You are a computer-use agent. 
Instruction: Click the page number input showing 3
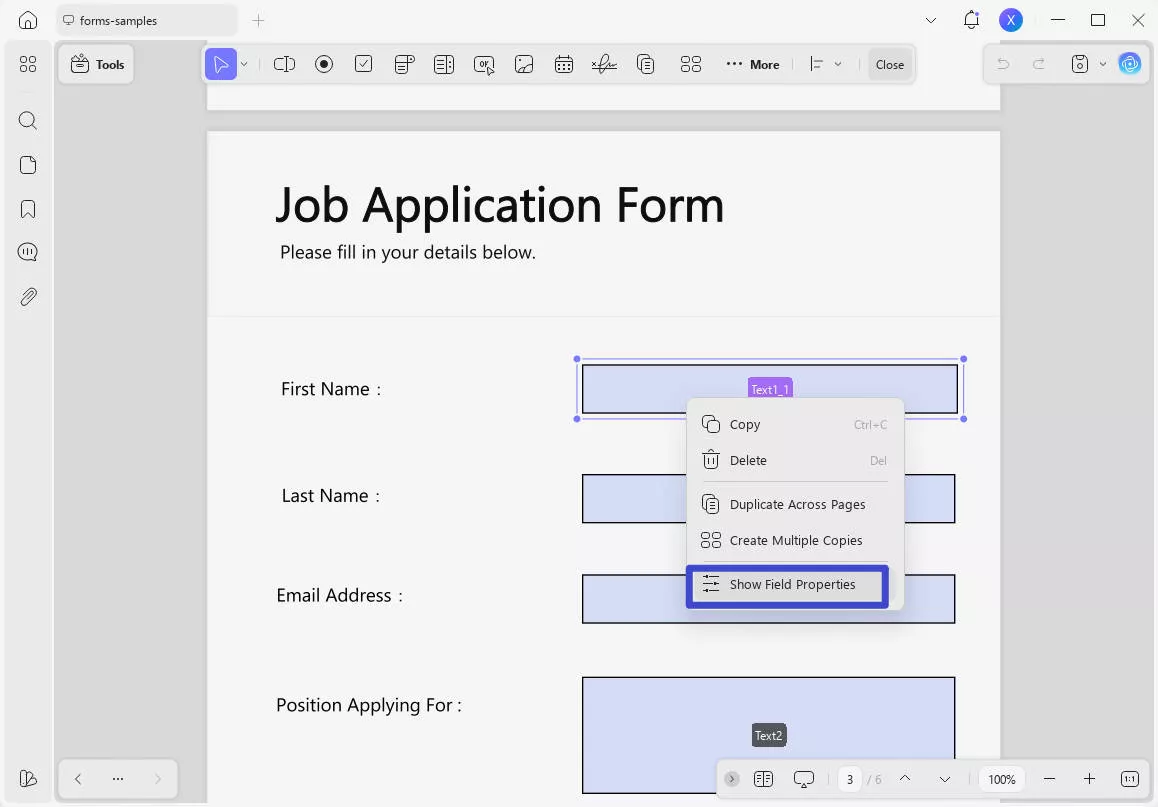click(x=849, y=778)
